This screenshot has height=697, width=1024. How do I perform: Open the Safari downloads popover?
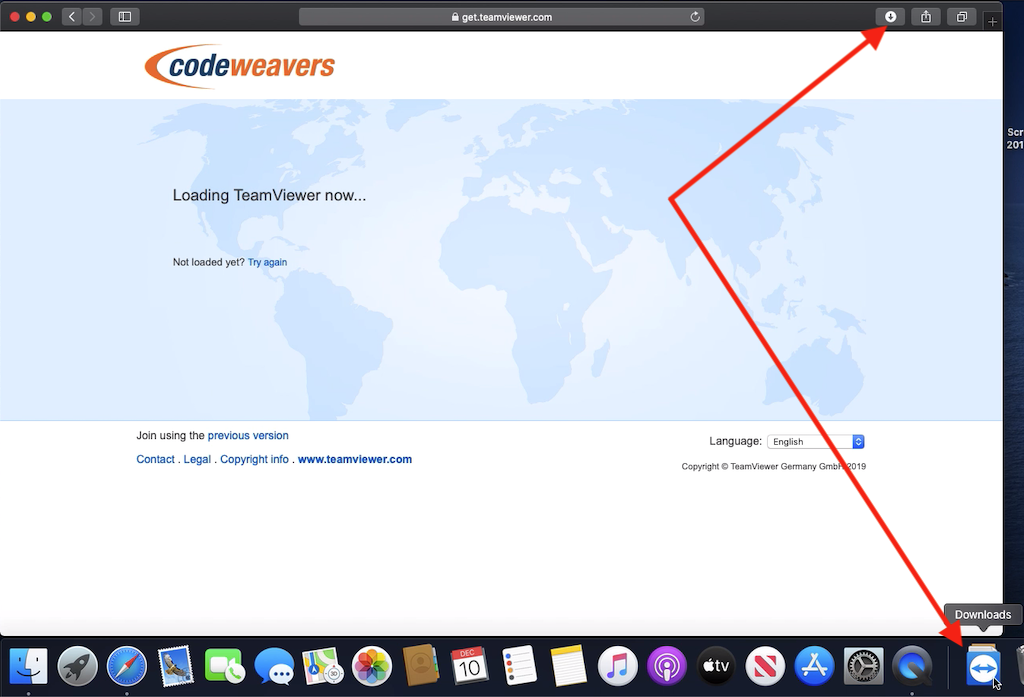(890, 17)
